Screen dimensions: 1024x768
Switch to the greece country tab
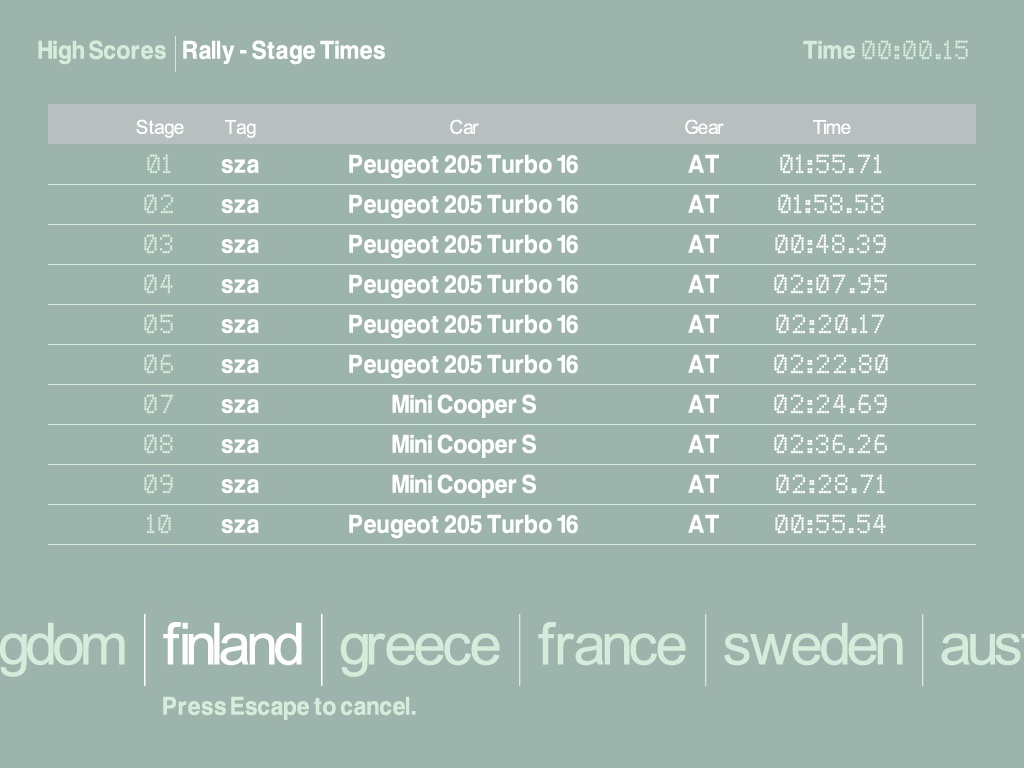tap(420, 646)
